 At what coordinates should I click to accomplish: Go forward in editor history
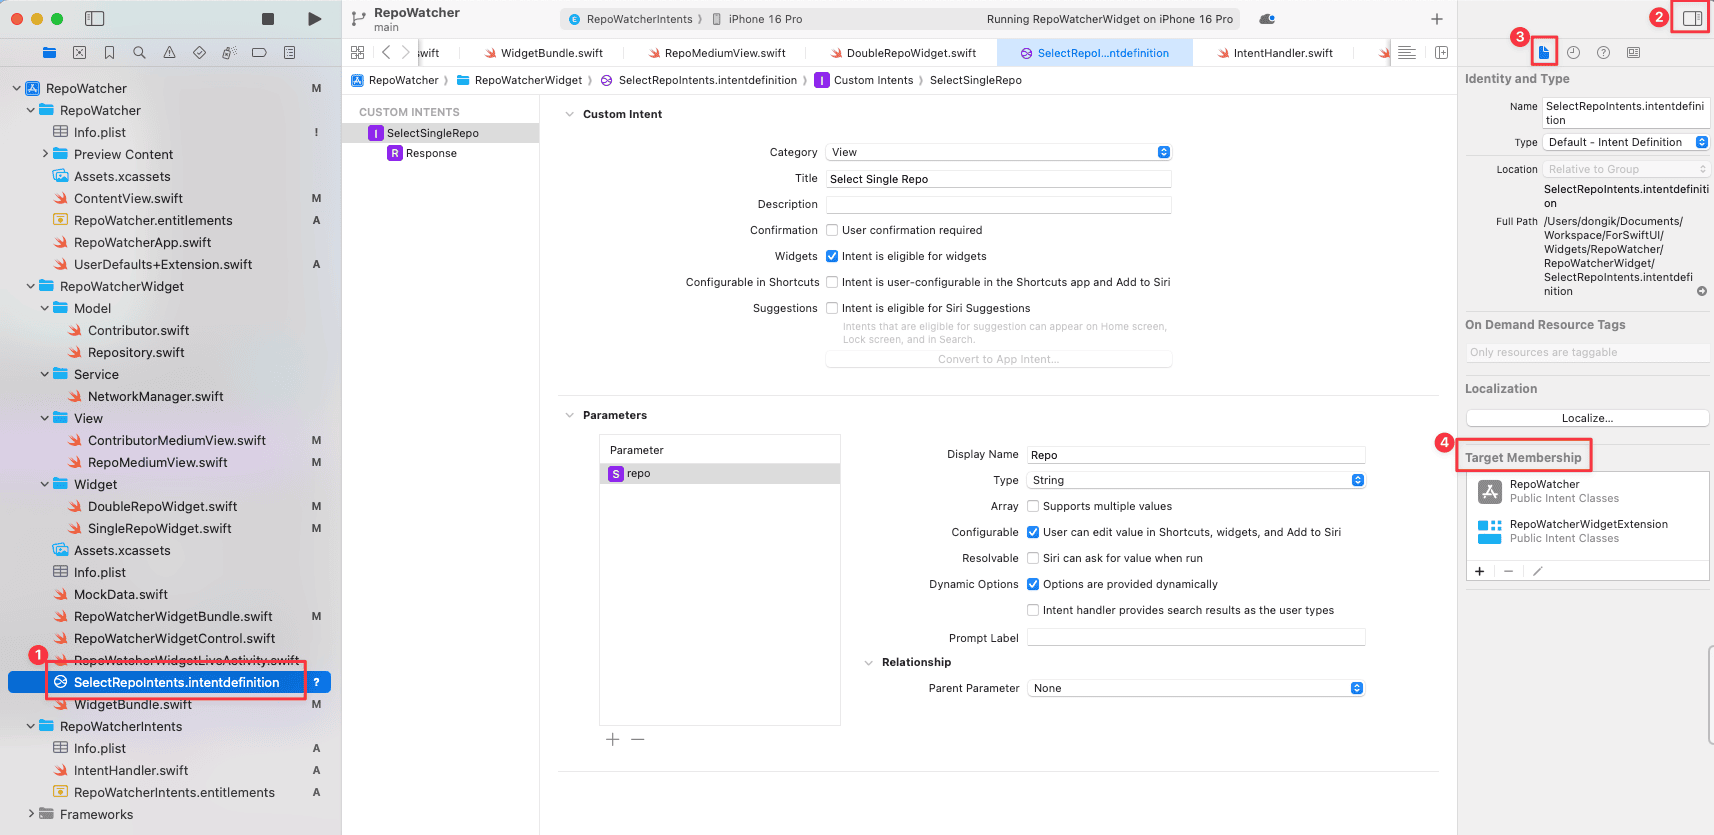405,52
